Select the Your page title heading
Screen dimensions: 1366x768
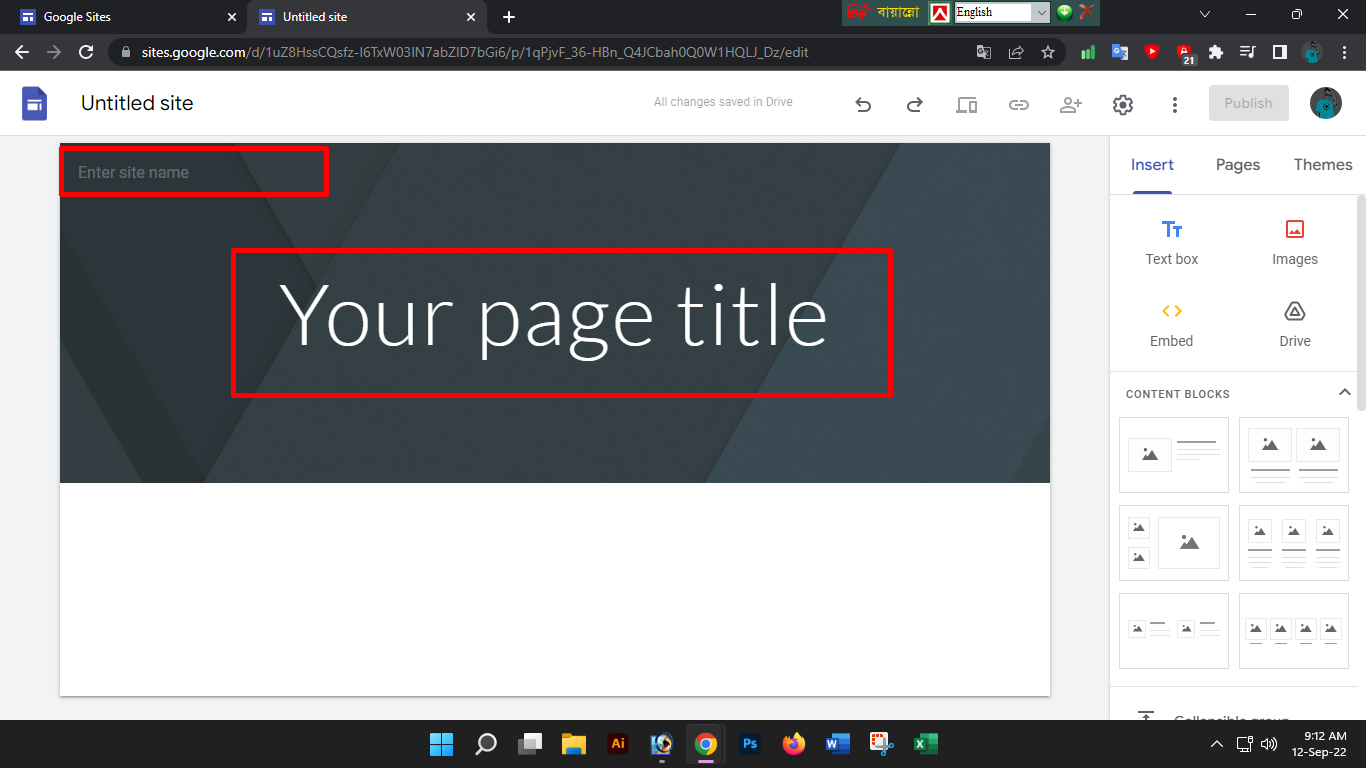click(553, 316)
